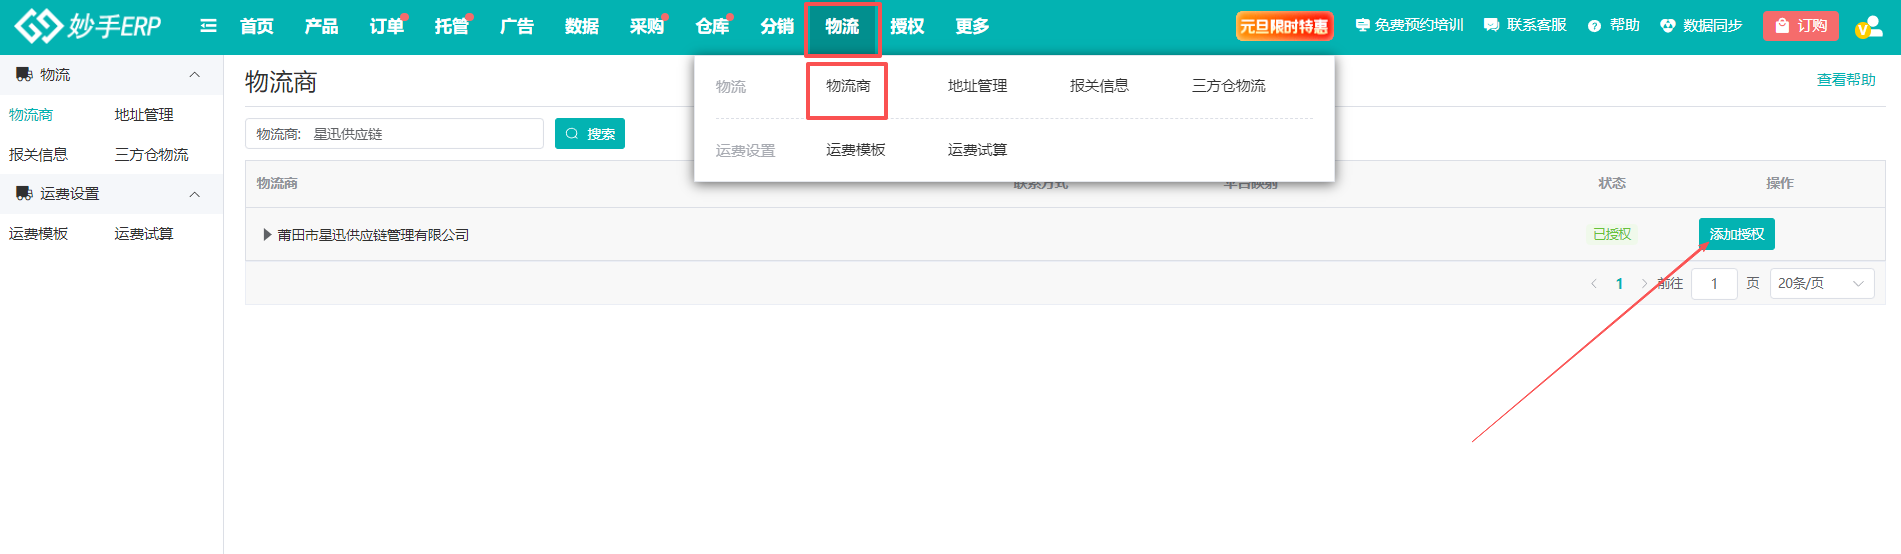Screen dimensions: 1901x554
Task: Click the 添加授权 button
Action: [x=1737, y=234]
